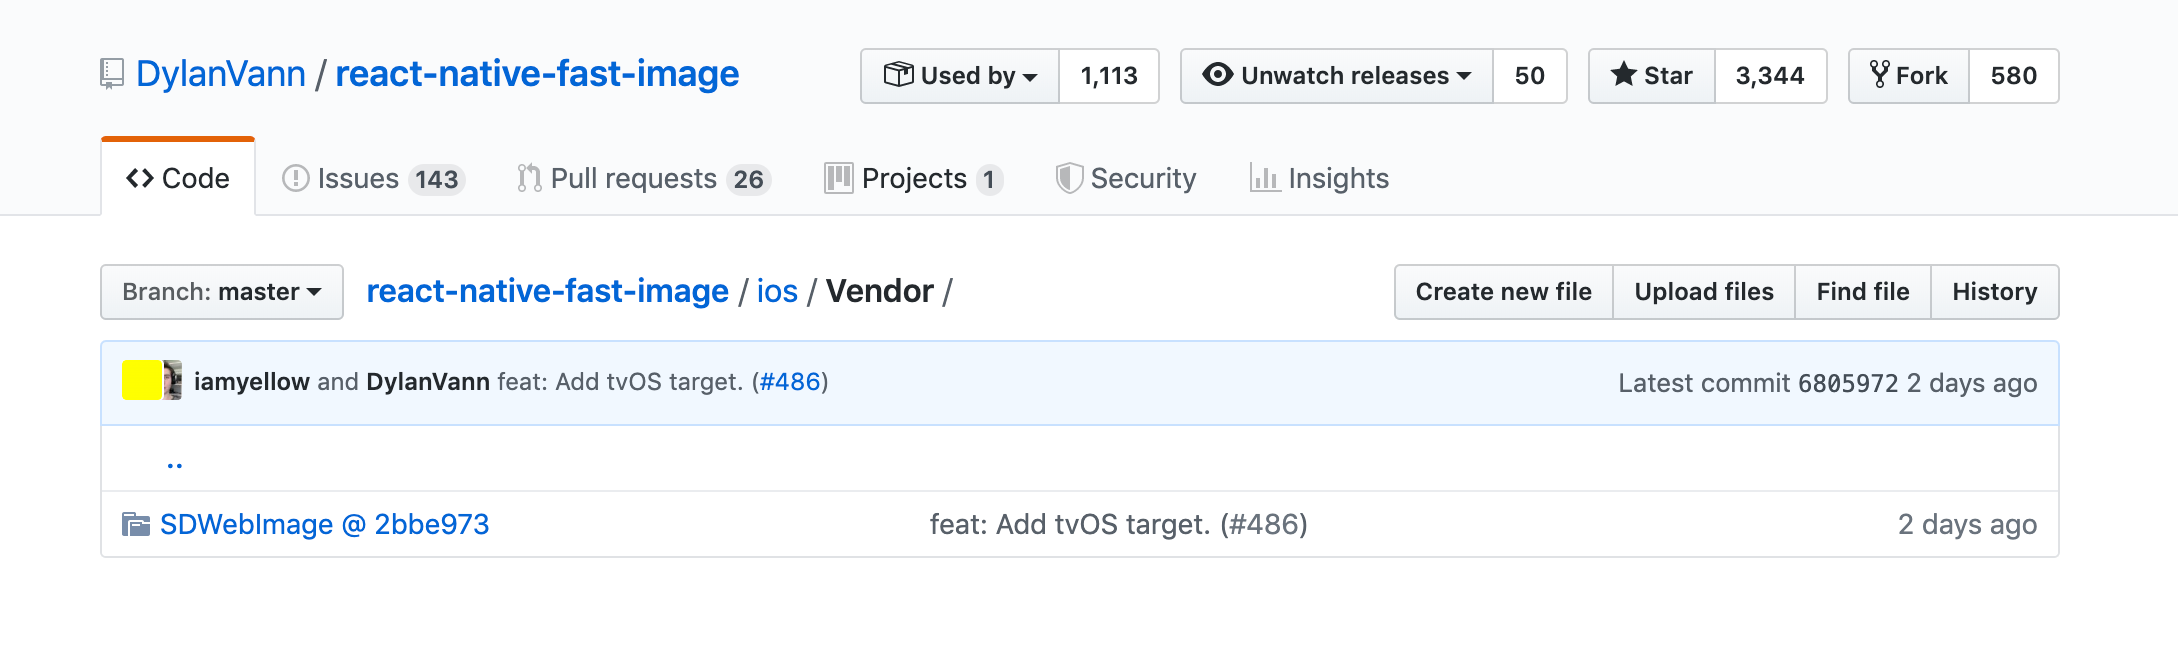Screen dimensions: 2178x646
Task: Click the Create new file button
Action: (x=1502, y=292)
